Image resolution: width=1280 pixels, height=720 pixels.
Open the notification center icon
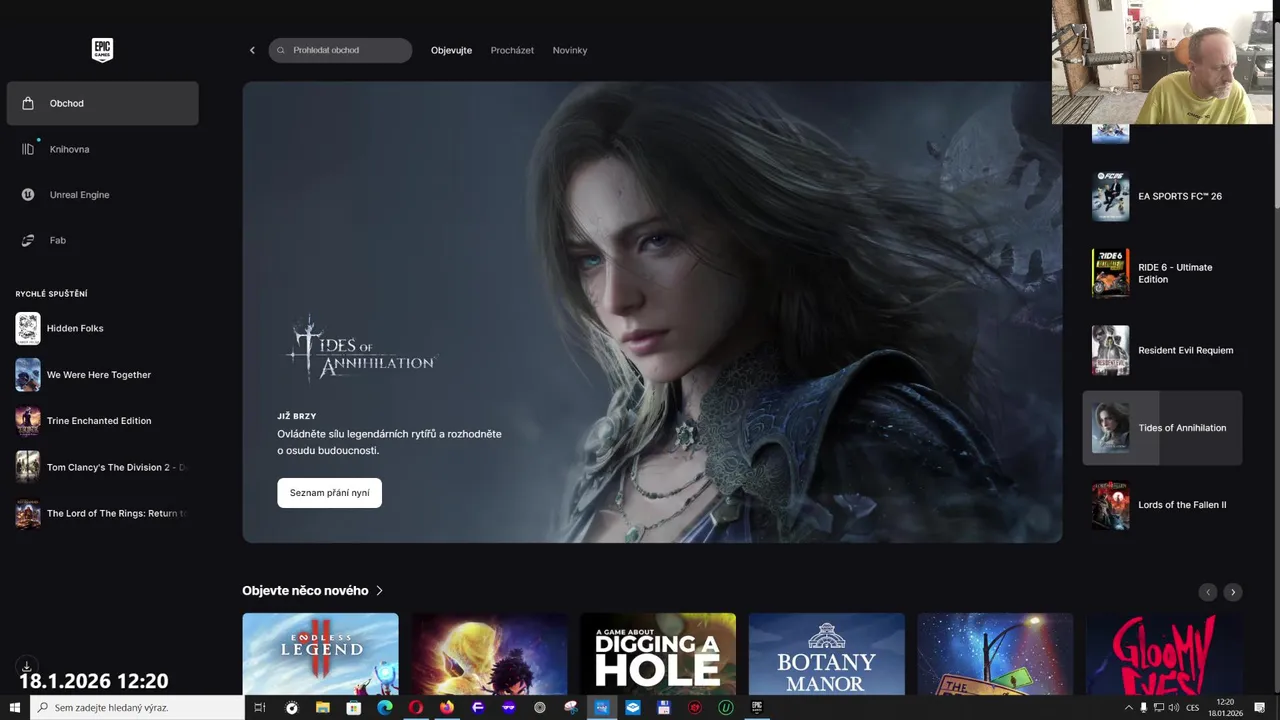pyautogui.click(x=1261, y=707)
